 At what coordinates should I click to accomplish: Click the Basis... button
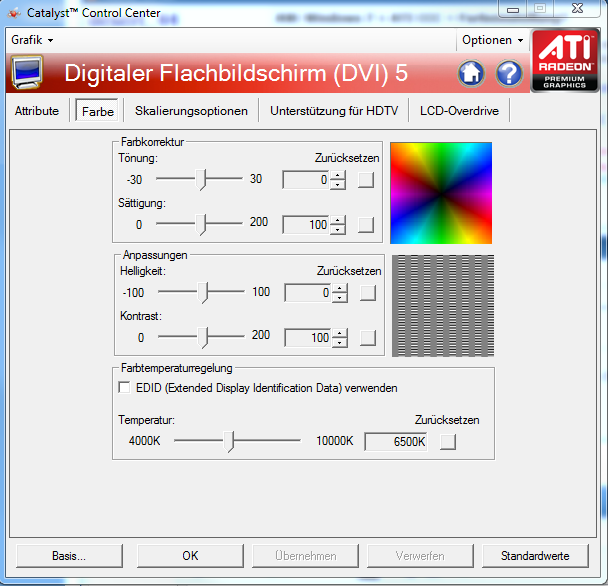coord(69,556)
